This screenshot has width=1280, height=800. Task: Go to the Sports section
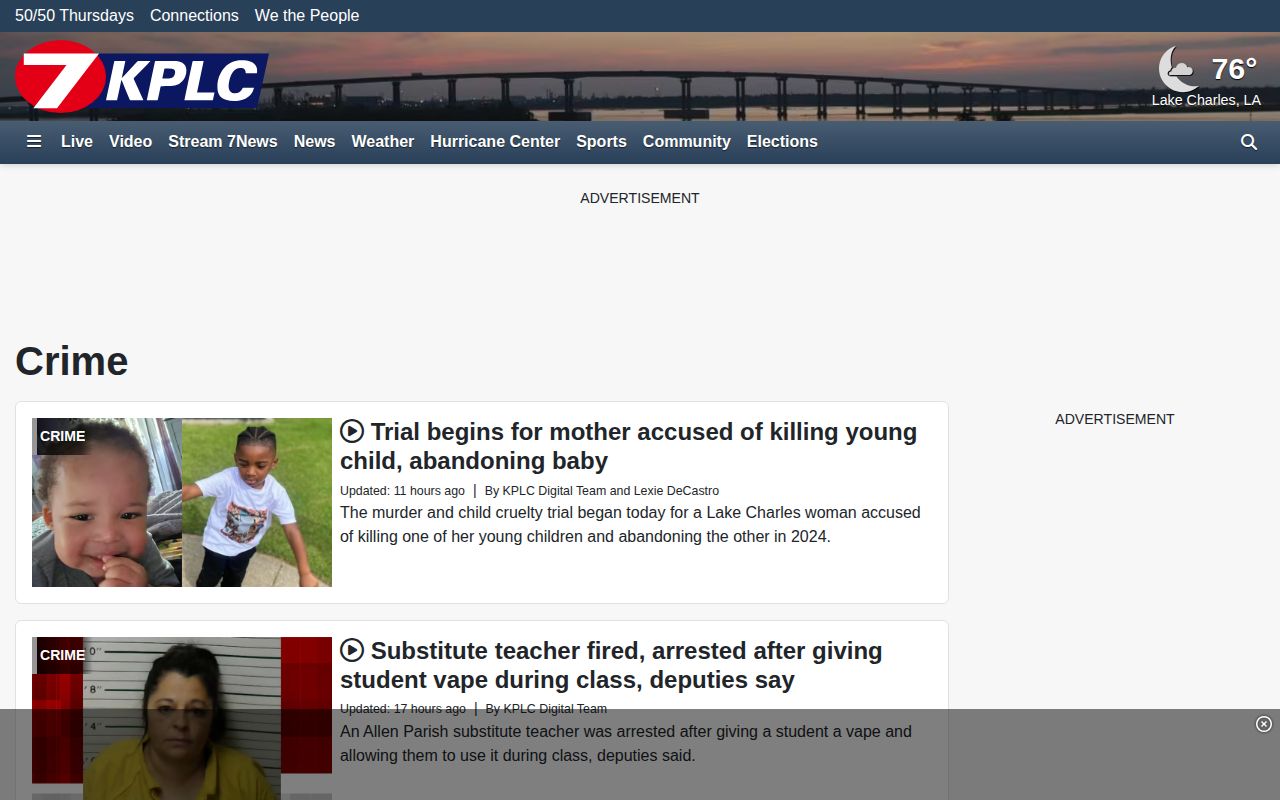(x=601, y=141)
